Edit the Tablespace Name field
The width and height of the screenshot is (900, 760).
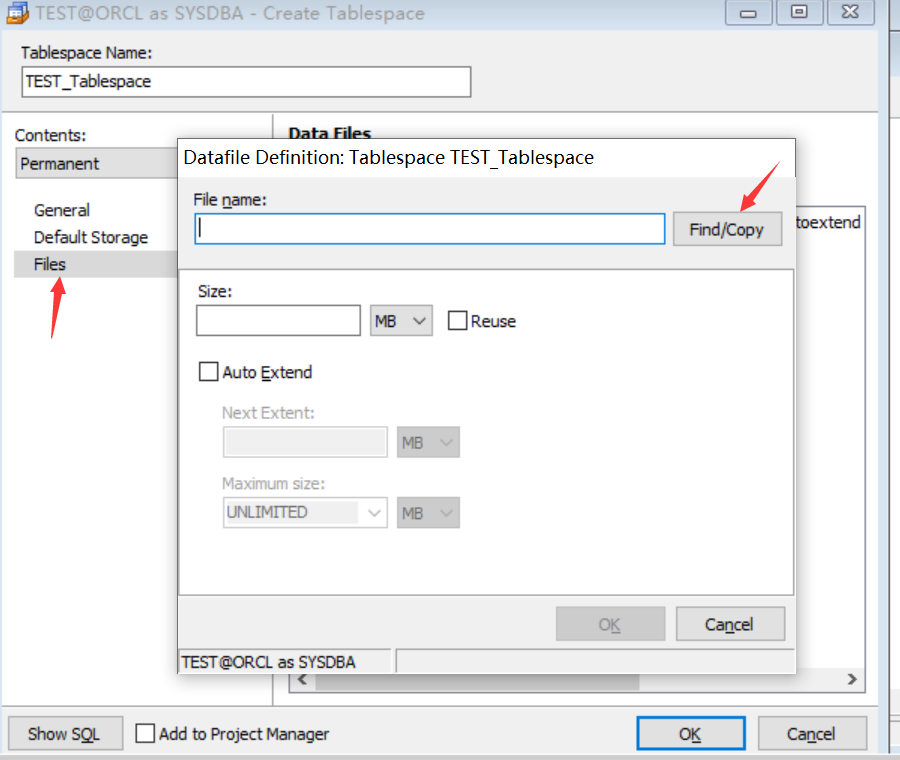tap(246, 82)
